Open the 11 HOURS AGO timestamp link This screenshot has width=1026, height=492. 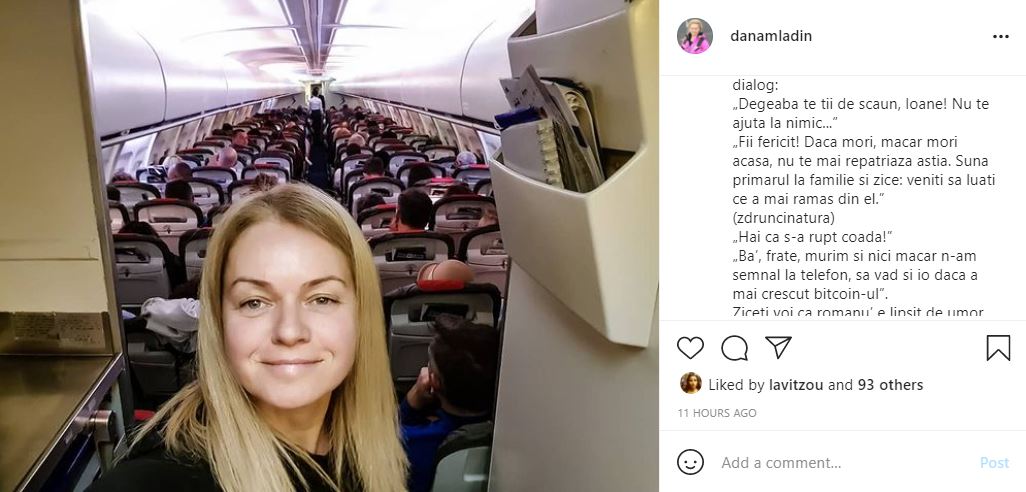(716, 413)
